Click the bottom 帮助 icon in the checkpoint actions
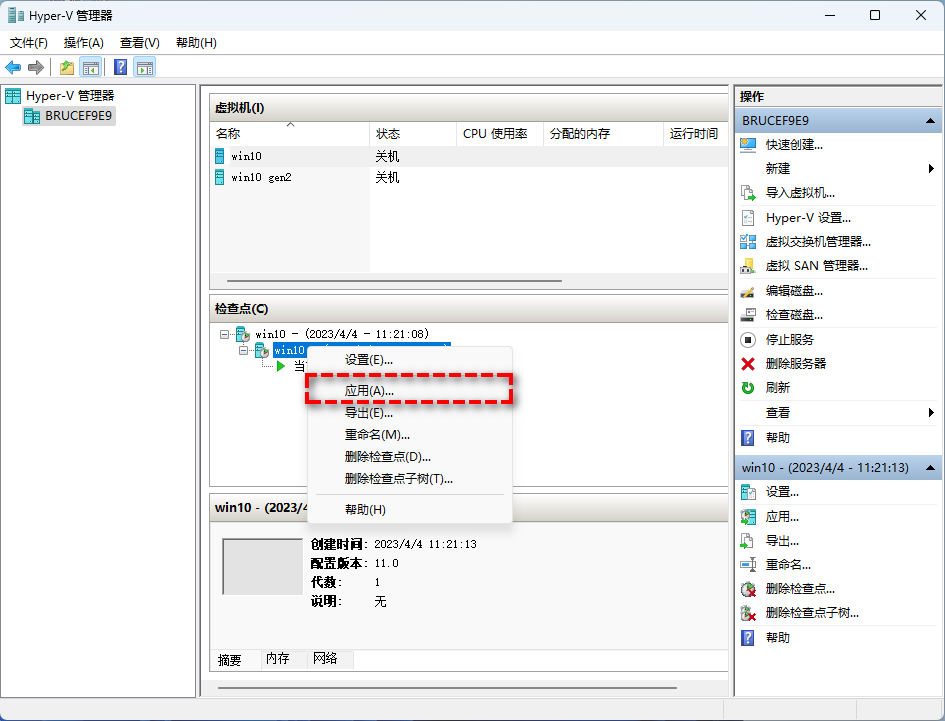945x721 pixels. pyautogui.click(x=748, y=638)
